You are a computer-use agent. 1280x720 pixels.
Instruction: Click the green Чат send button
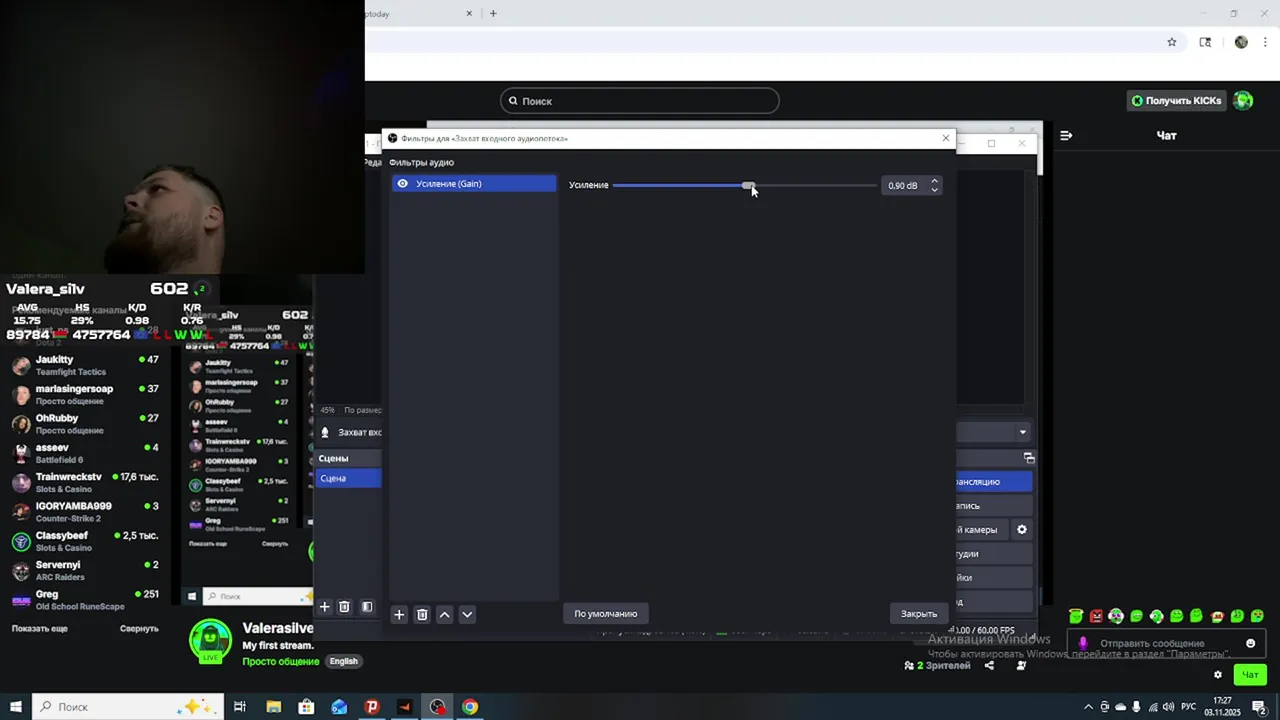coord(1250,674)
